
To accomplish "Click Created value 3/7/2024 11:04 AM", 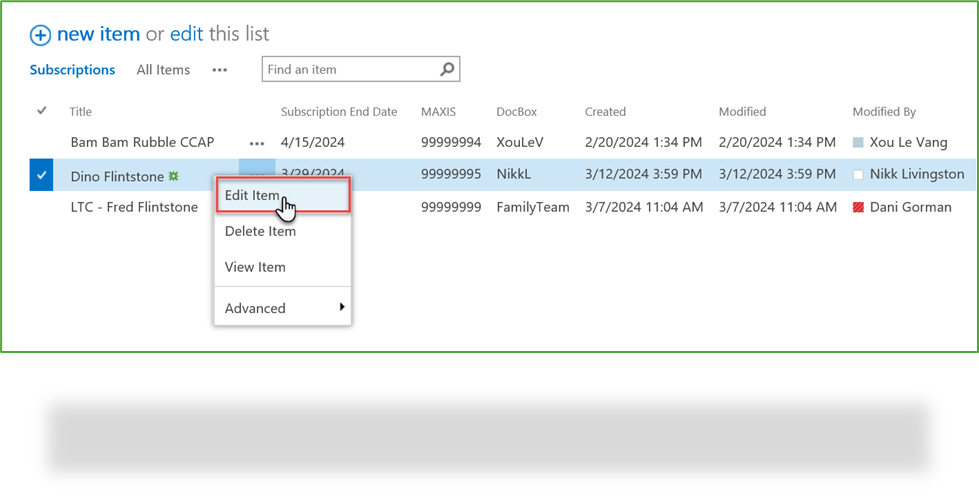I will pos(644,207).
